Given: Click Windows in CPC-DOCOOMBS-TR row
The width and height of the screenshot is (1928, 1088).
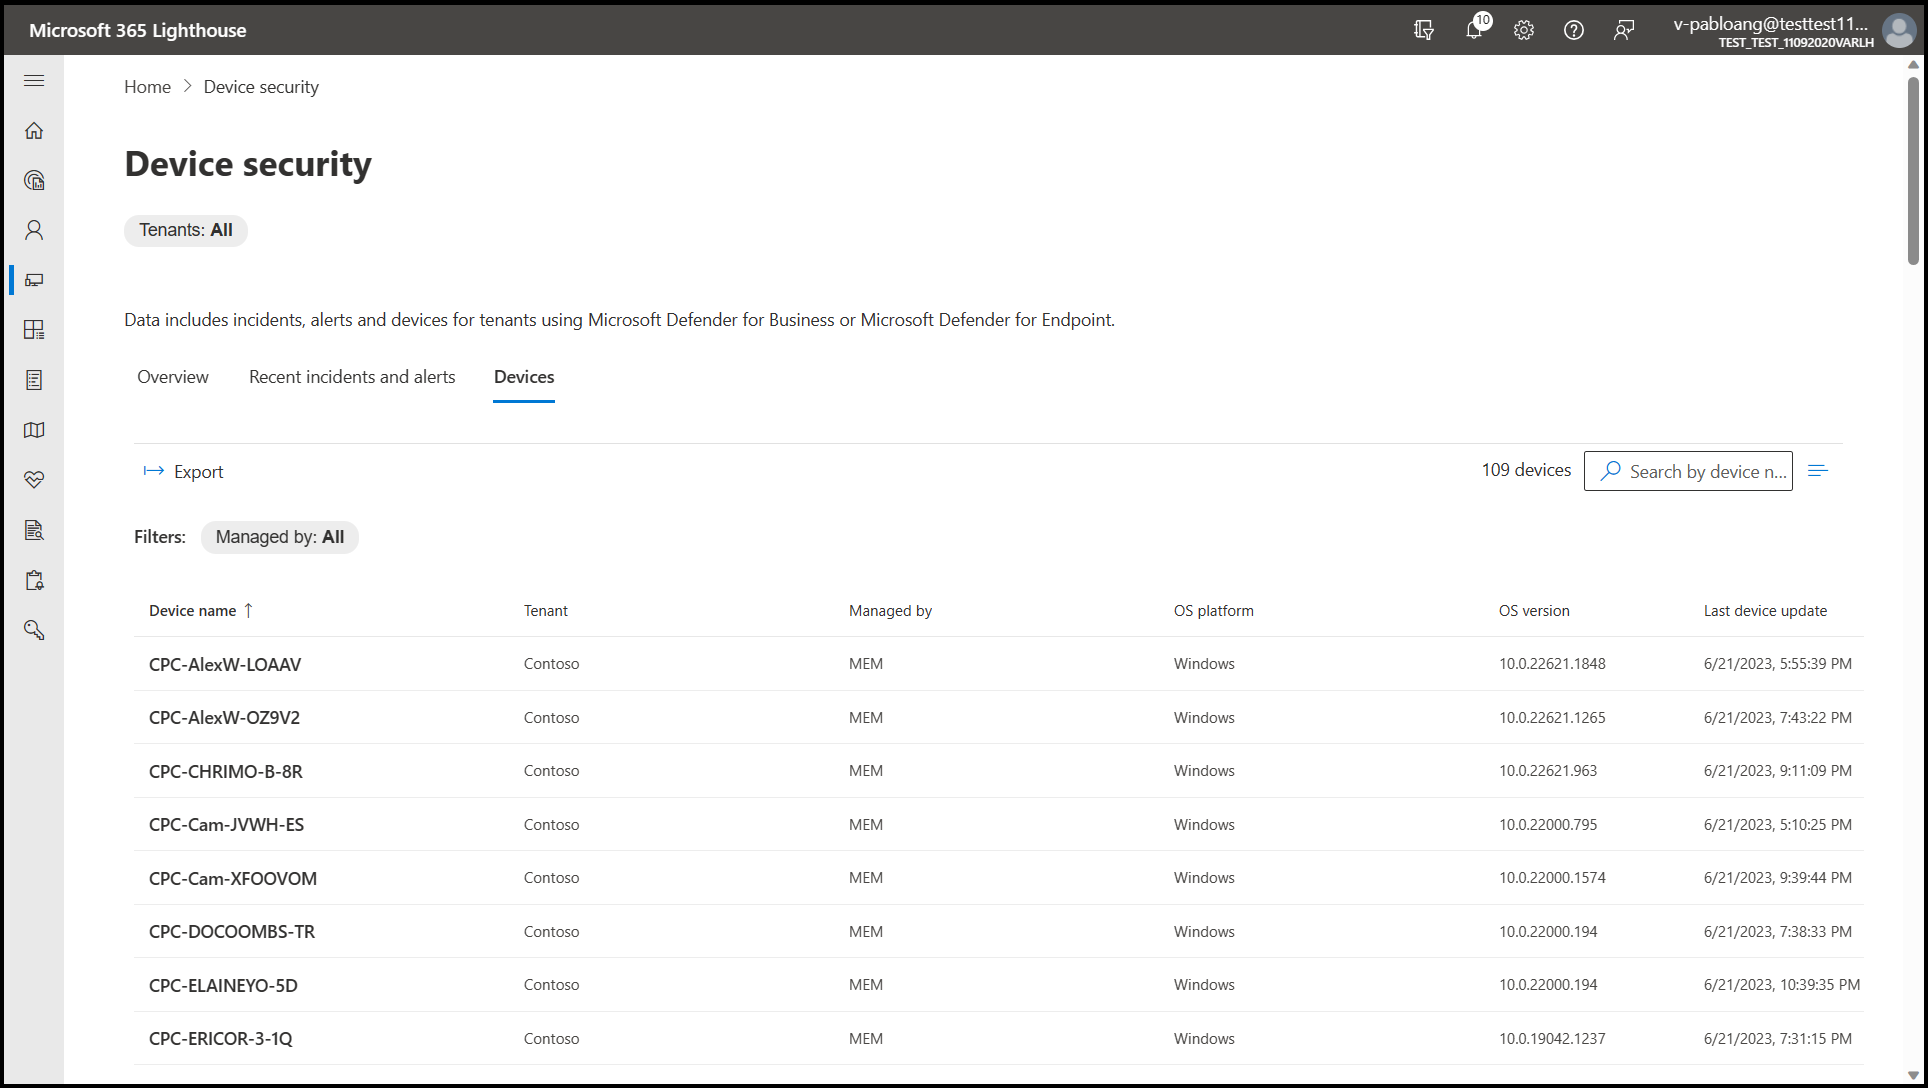Looking at the screenshot, I should [x=1204, y=932].
